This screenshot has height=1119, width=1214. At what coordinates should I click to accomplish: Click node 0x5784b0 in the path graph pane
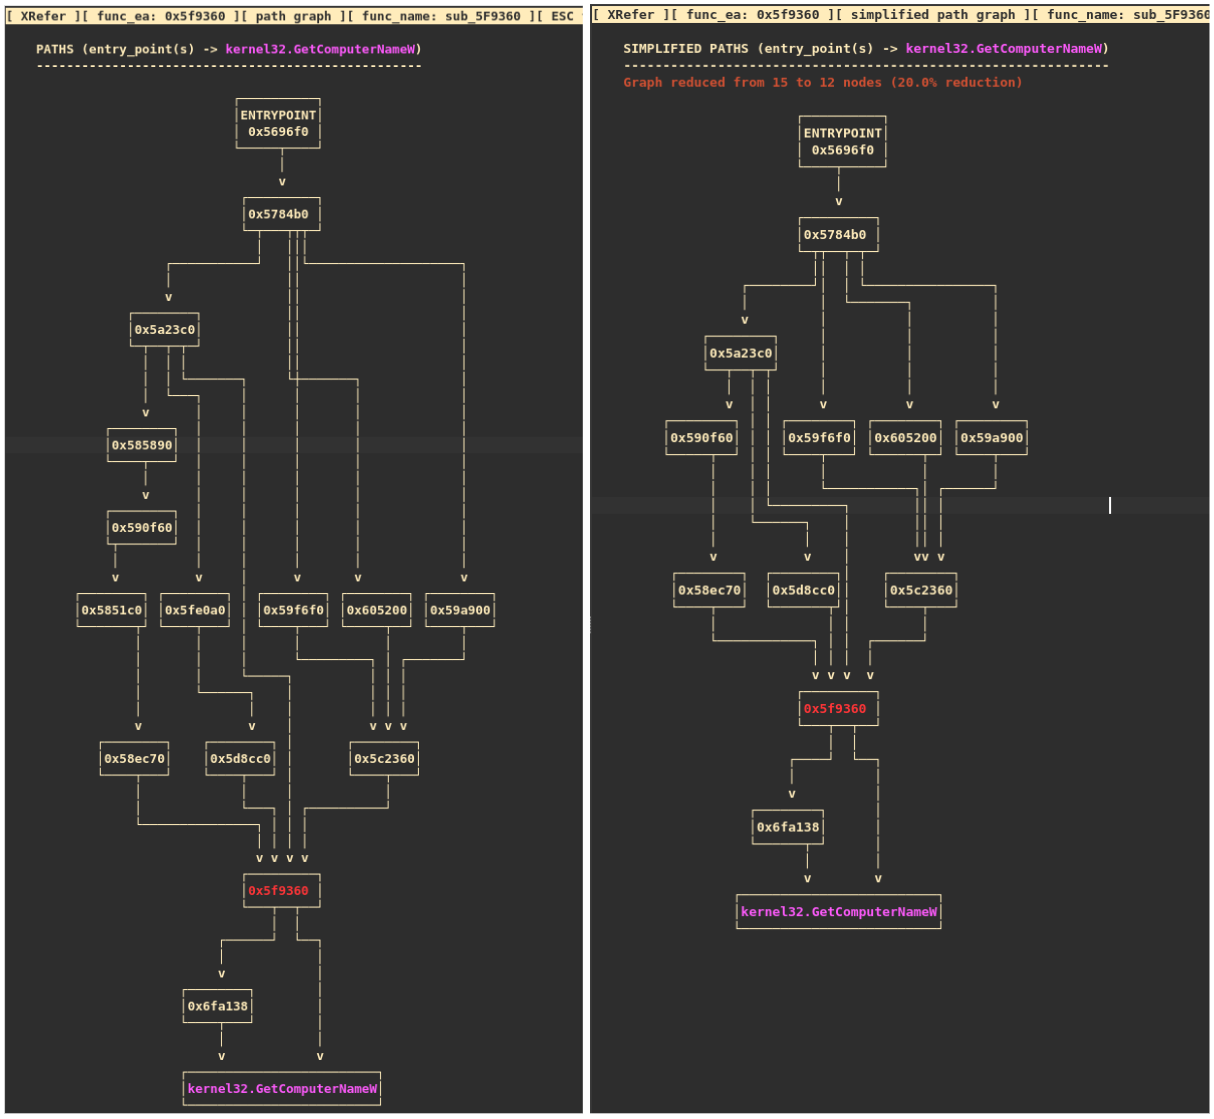[282, 214]
